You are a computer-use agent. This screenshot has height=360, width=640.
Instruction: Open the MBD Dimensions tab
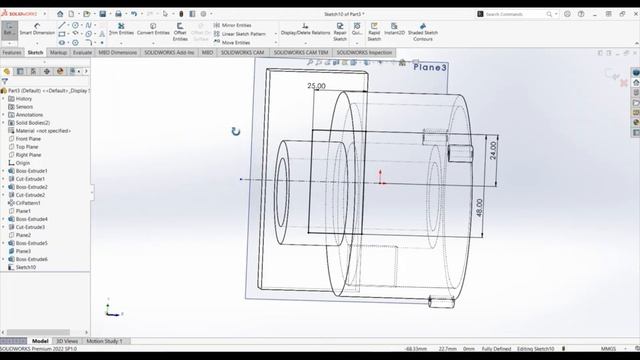coord(118,52)
